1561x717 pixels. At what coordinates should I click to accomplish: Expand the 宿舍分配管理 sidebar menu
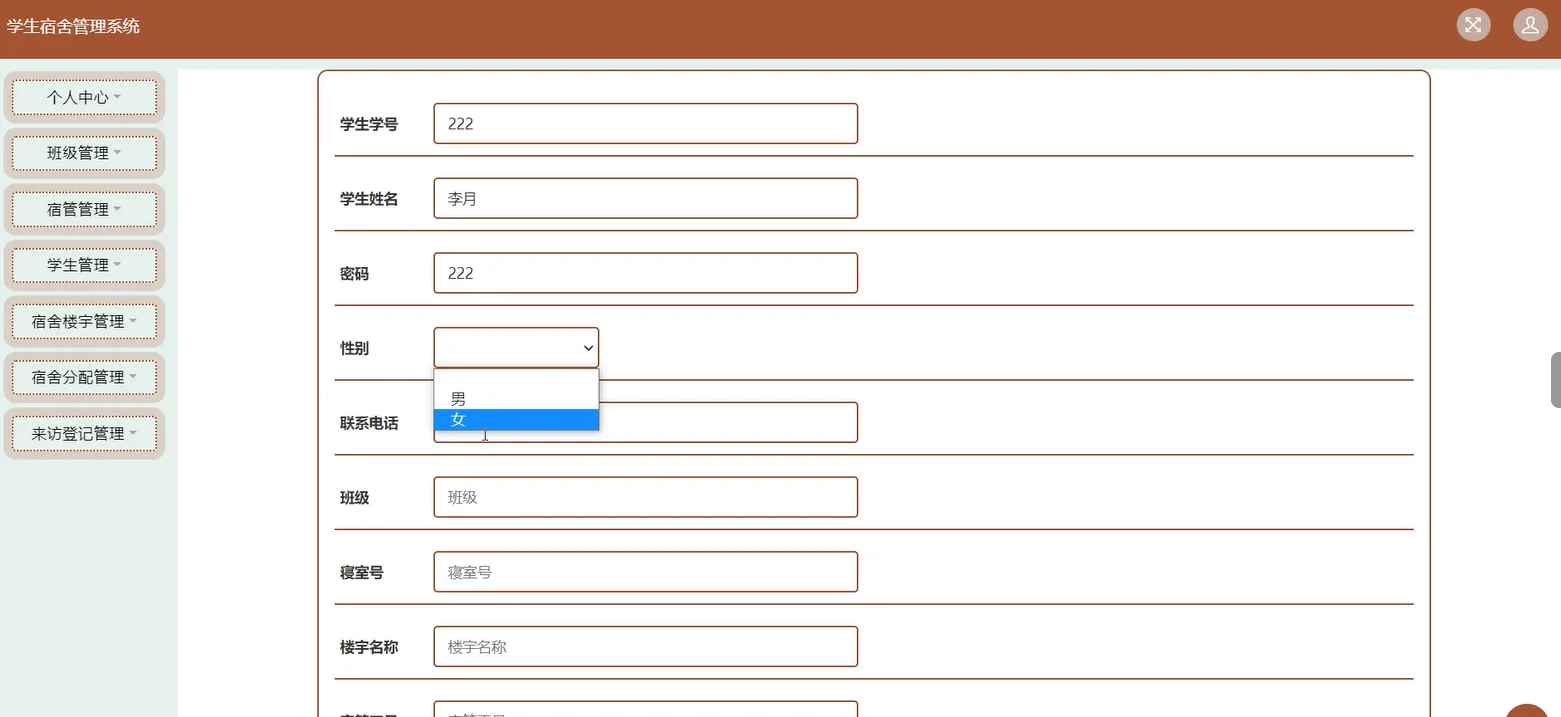tap(84, 377)
